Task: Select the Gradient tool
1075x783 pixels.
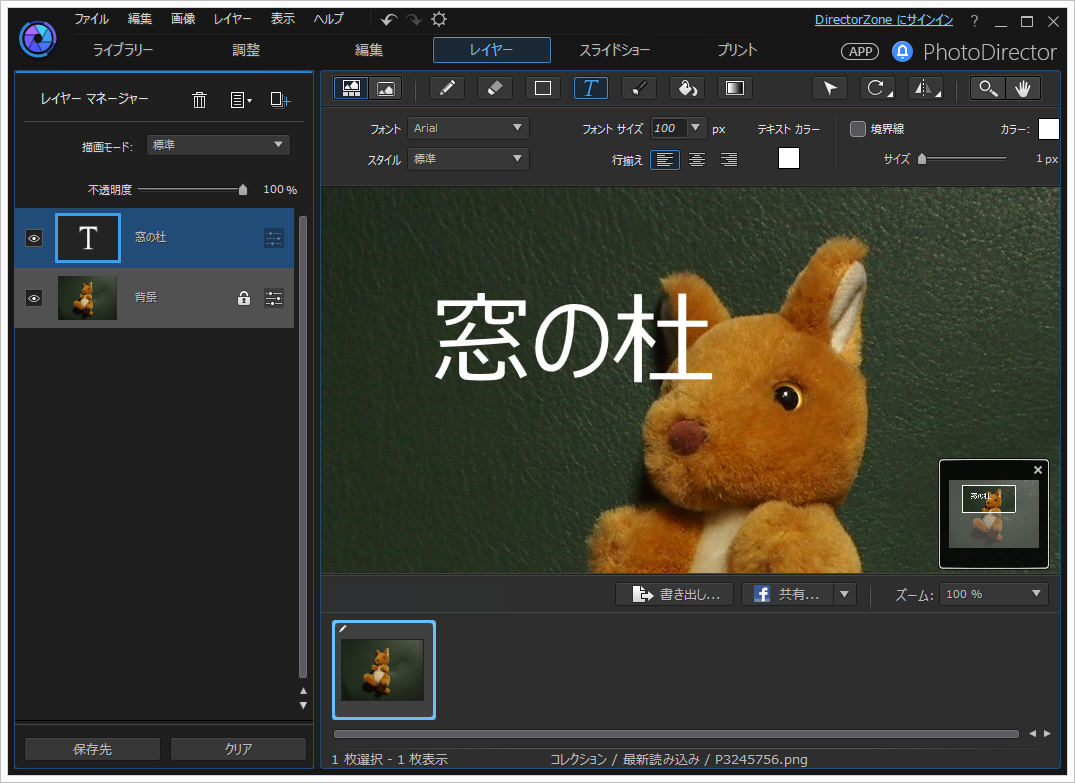Action: (734, 88)
